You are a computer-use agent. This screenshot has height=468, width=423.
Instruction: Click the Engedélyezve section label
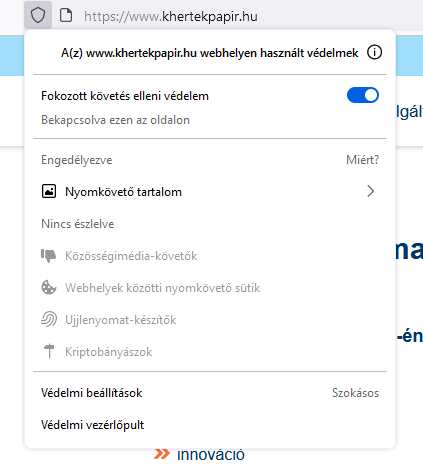77,160
